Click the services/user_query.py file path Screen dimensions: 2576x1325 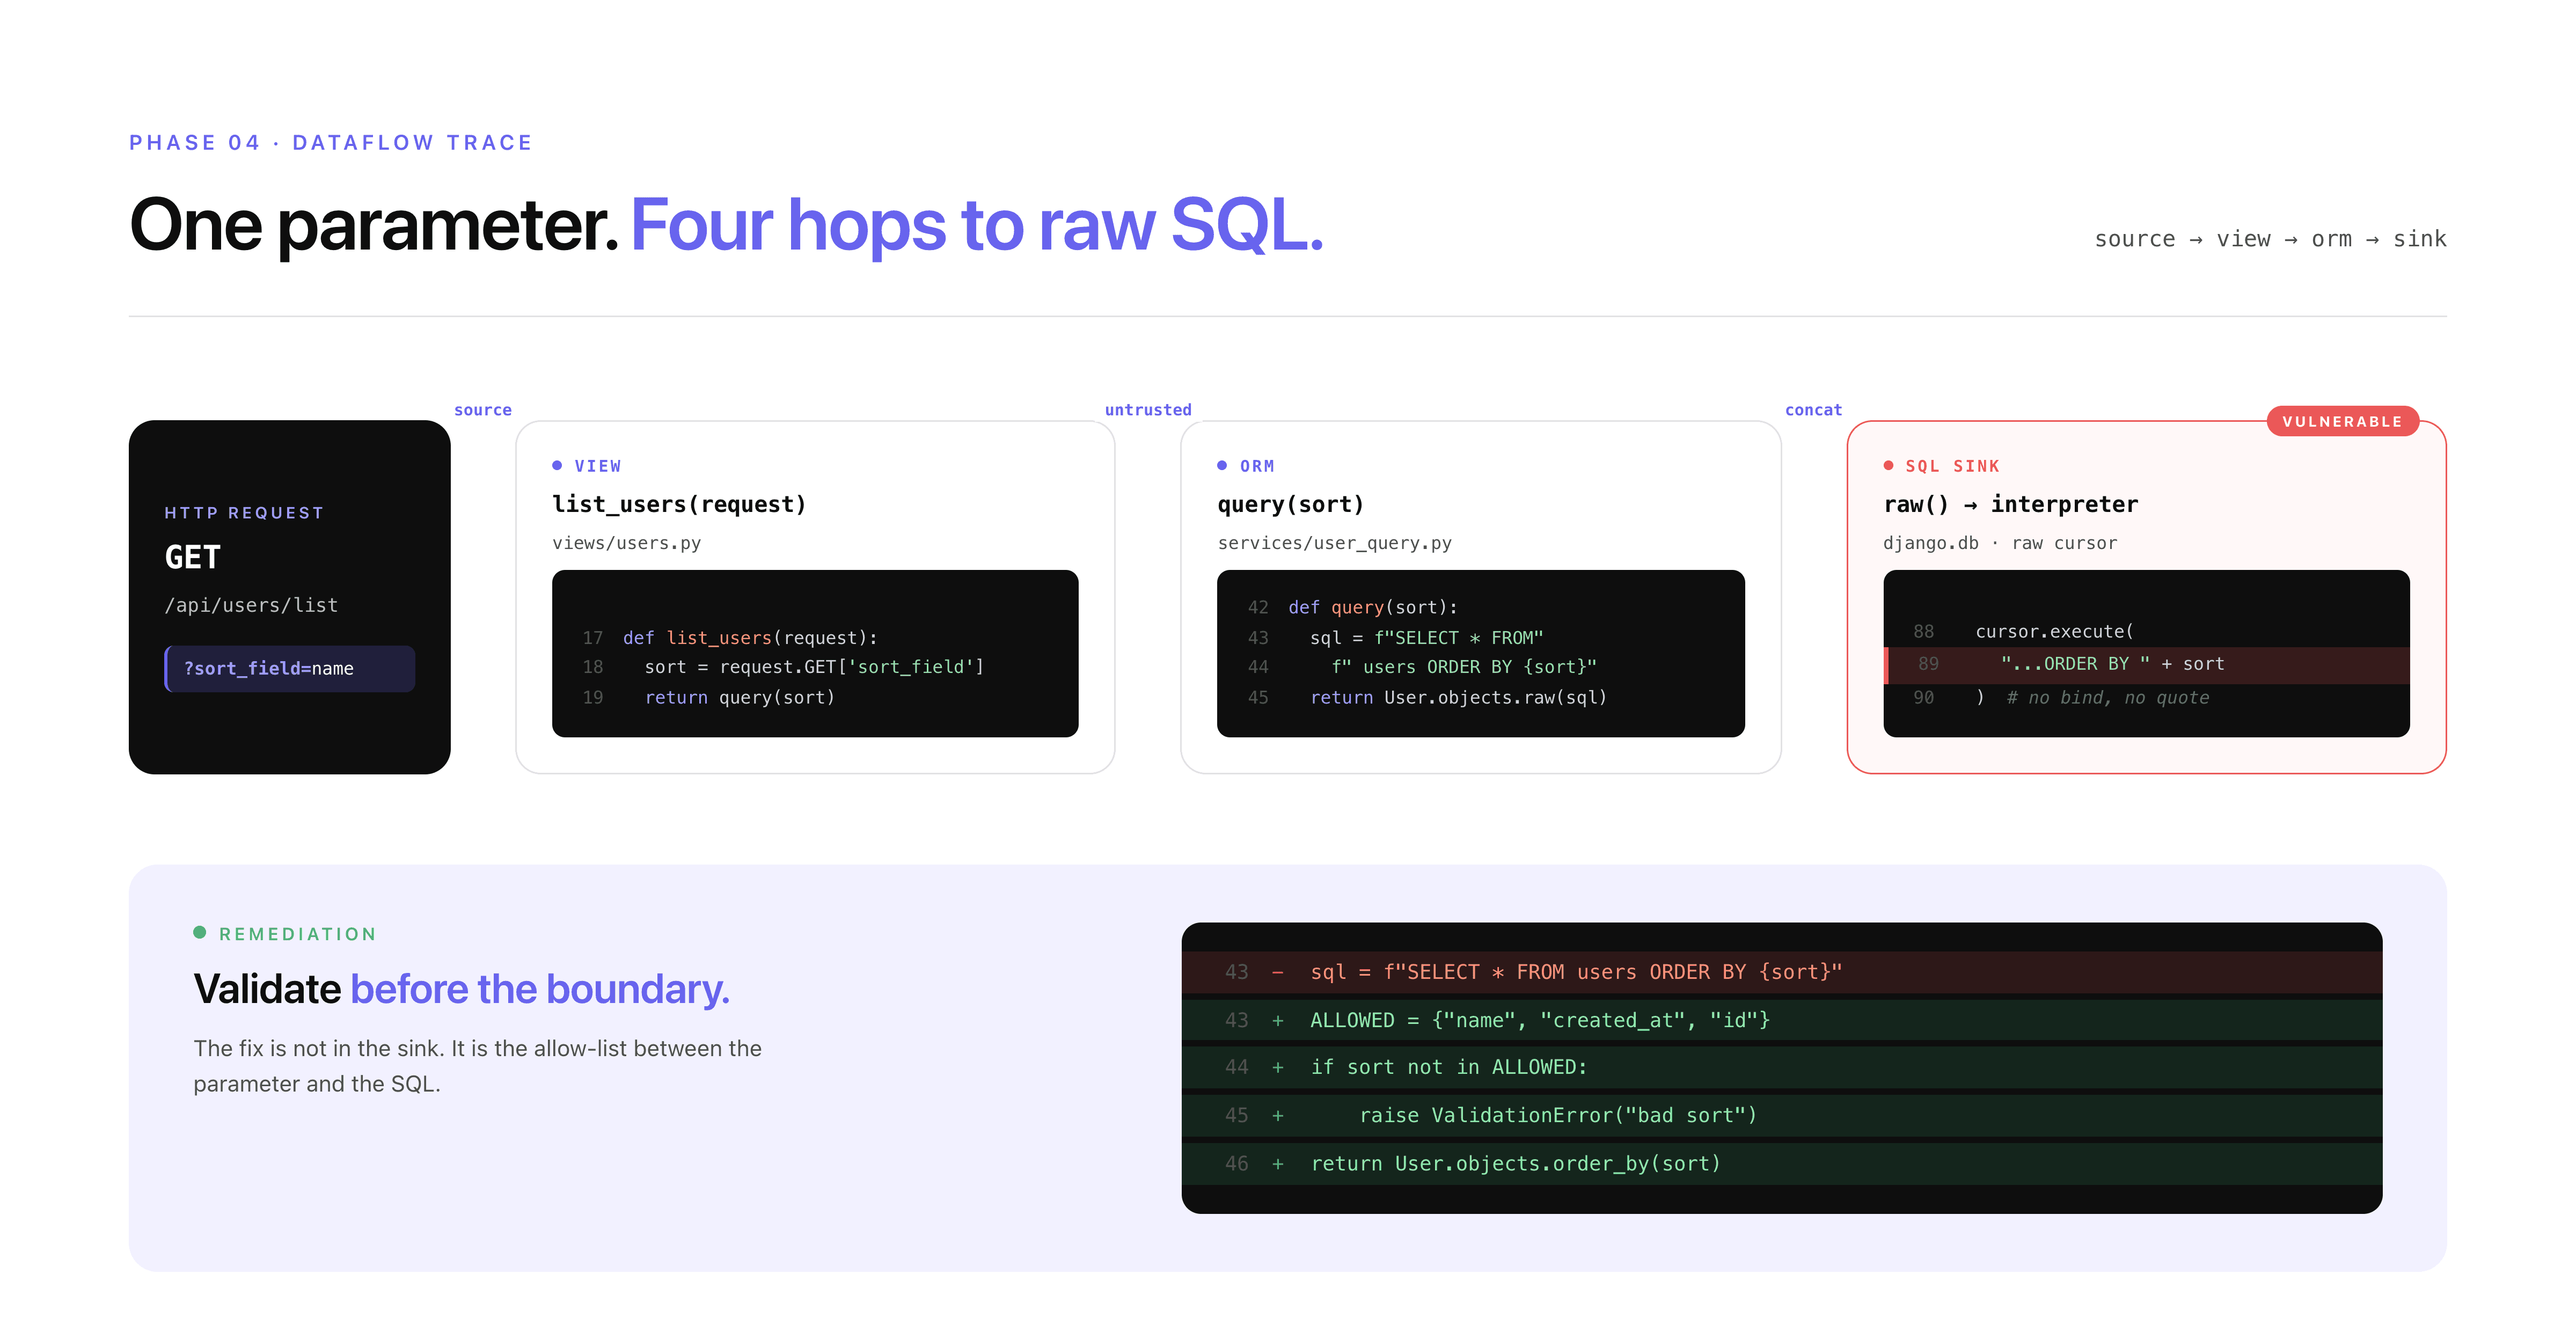pyautogui.click(x=1334, y=543)
